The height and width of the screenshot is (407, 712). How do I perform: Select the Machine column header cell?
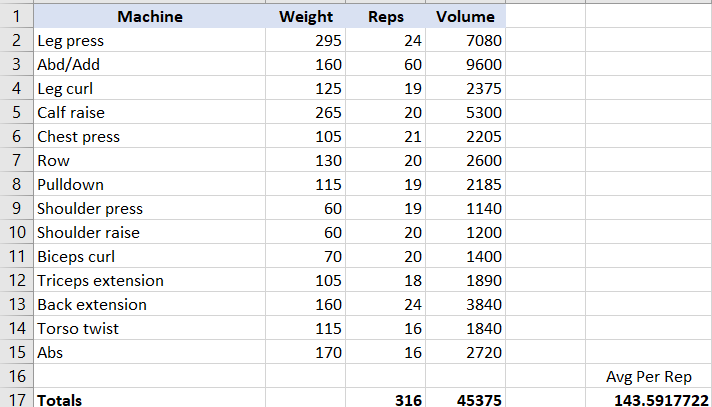click(149, 17)
